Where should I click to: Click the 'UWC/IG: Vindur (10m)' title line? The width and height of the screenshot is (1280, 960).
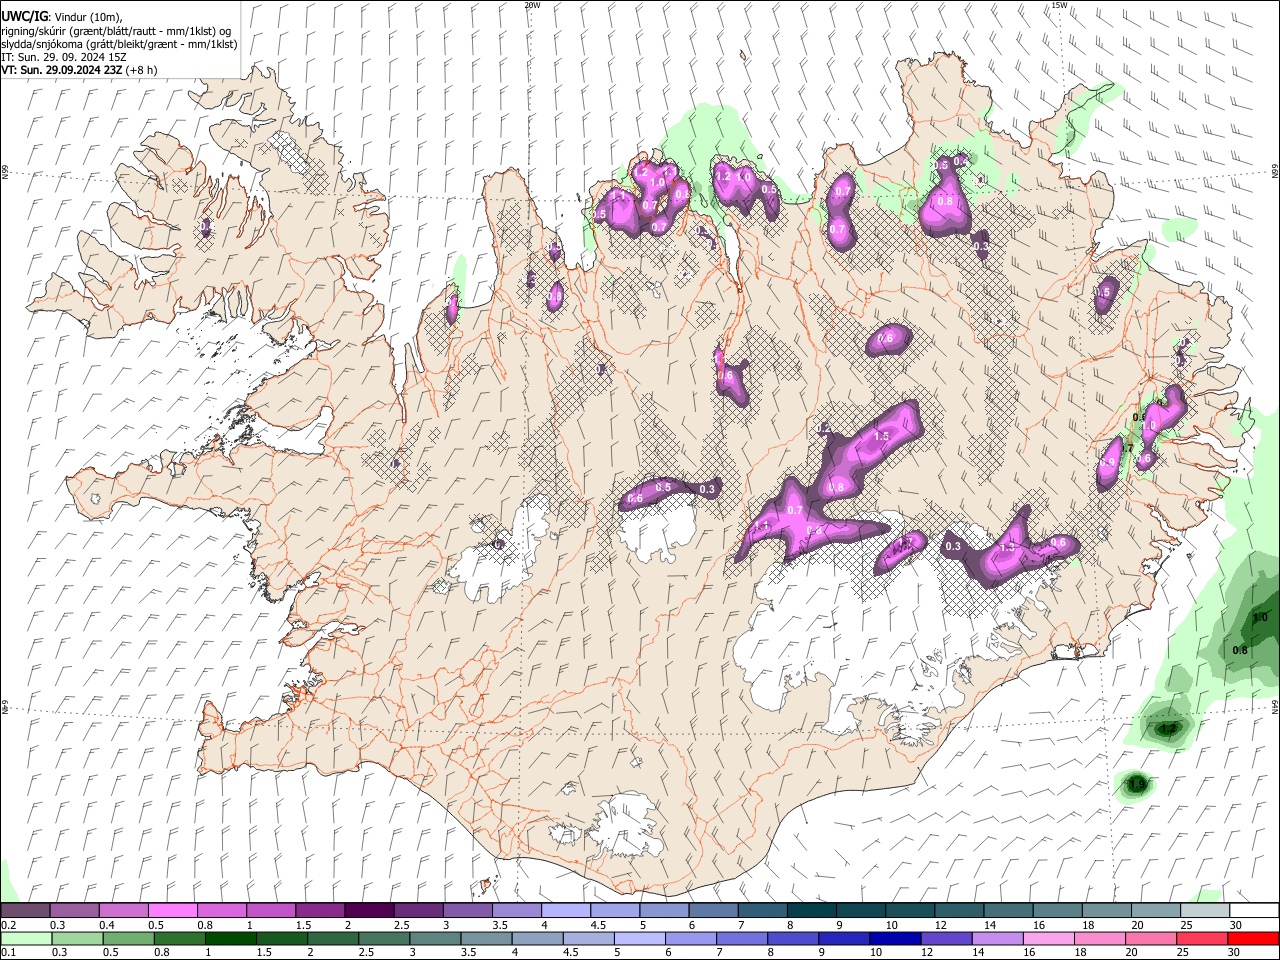(x=62, y=17)
